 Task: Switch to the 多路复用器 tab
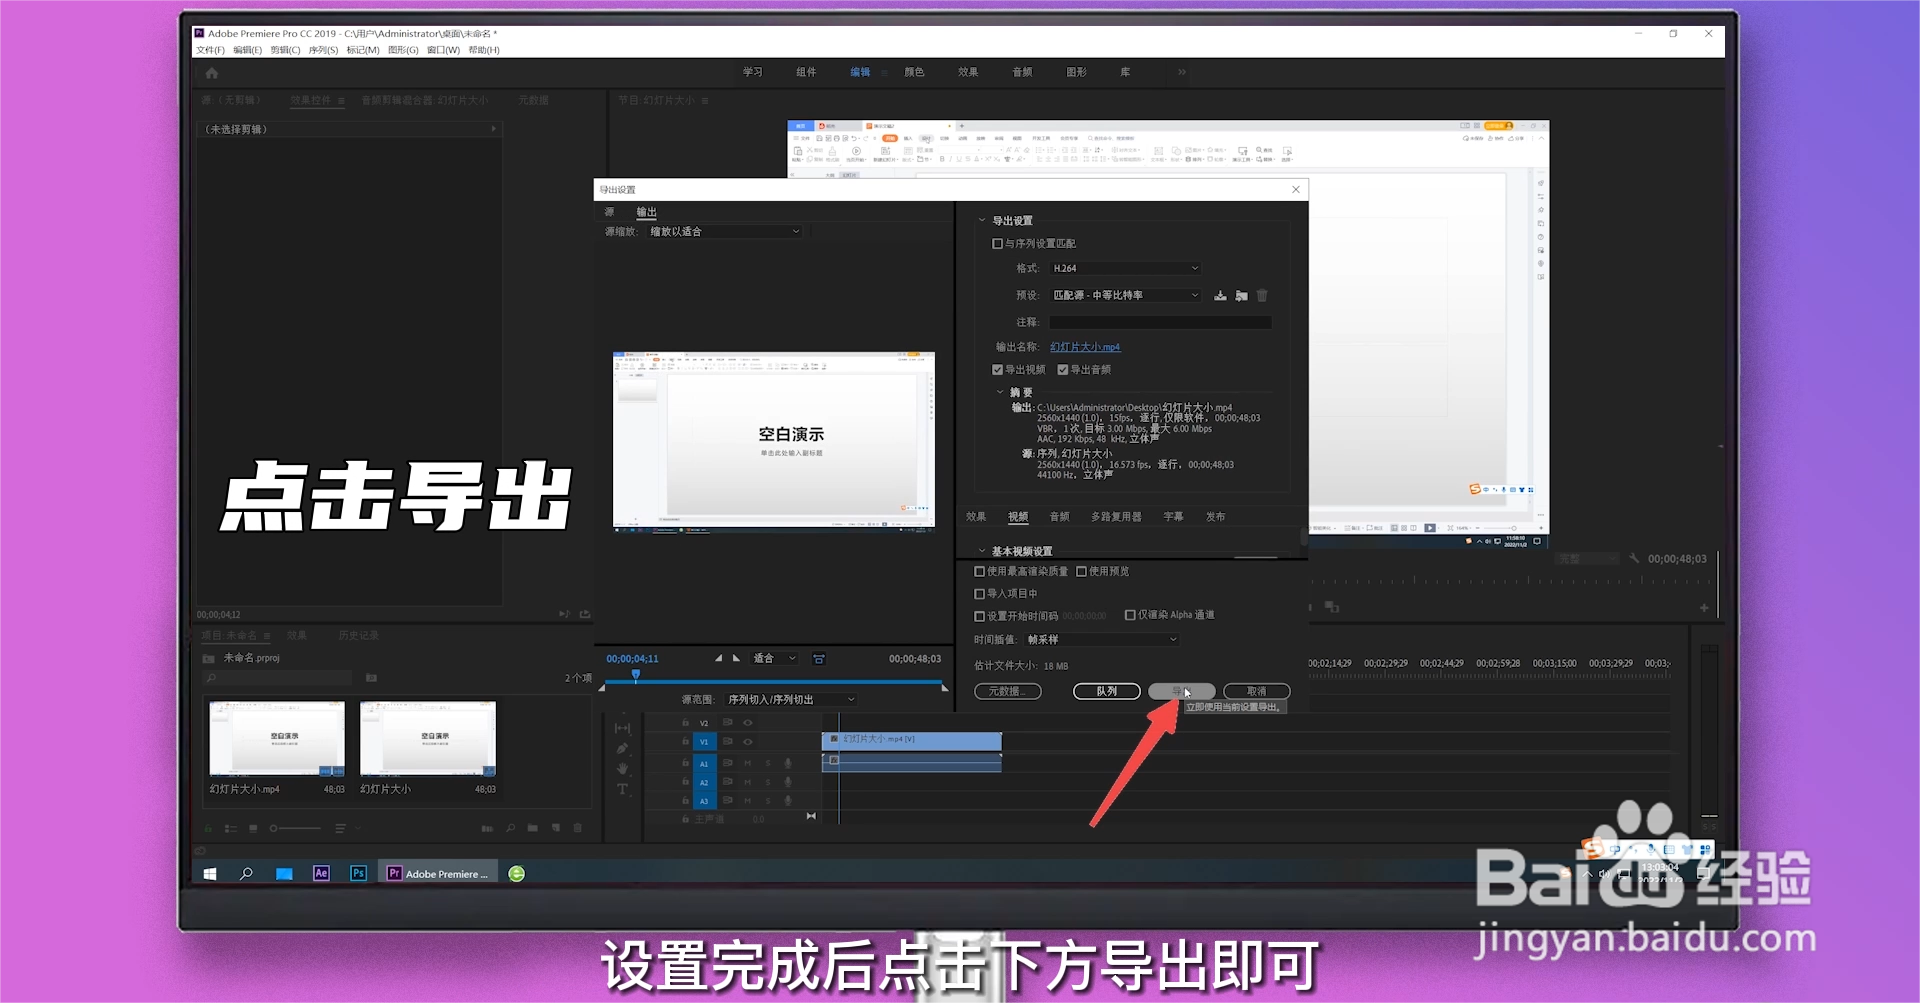pos(1116,517)
